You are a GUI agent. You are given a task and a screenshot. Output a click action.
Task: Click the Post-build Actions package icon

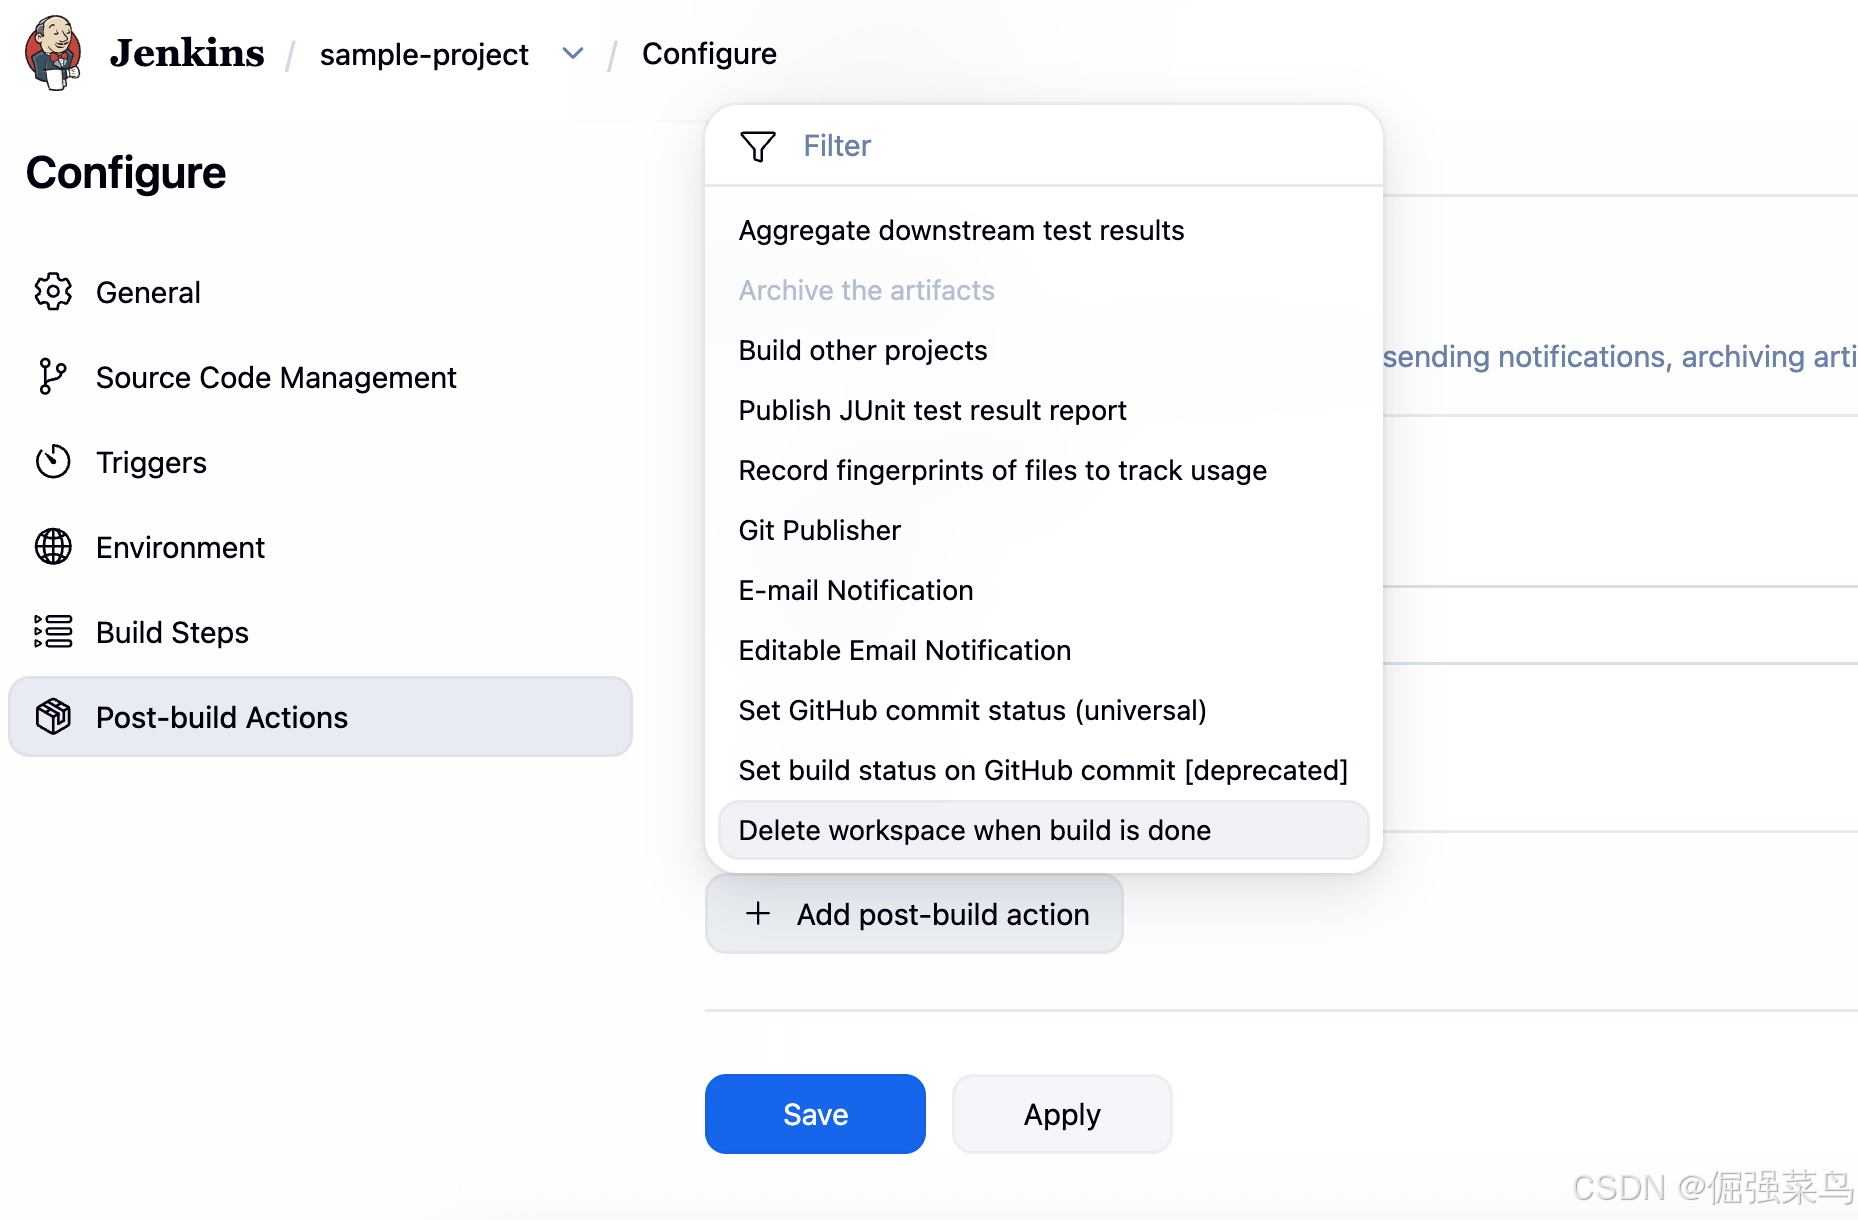(x=53, y=717)
